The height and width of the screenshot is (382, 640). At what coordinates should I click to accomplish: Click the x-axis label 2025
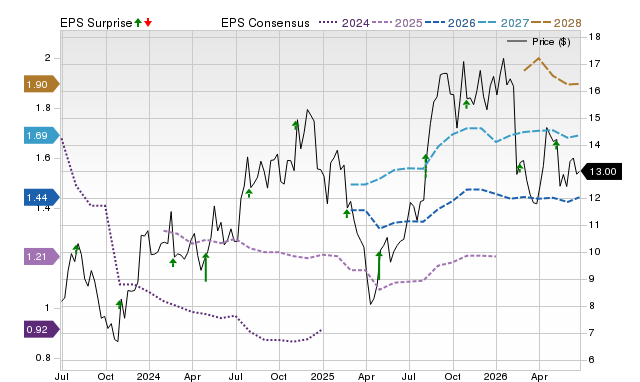tap(322, 376)
